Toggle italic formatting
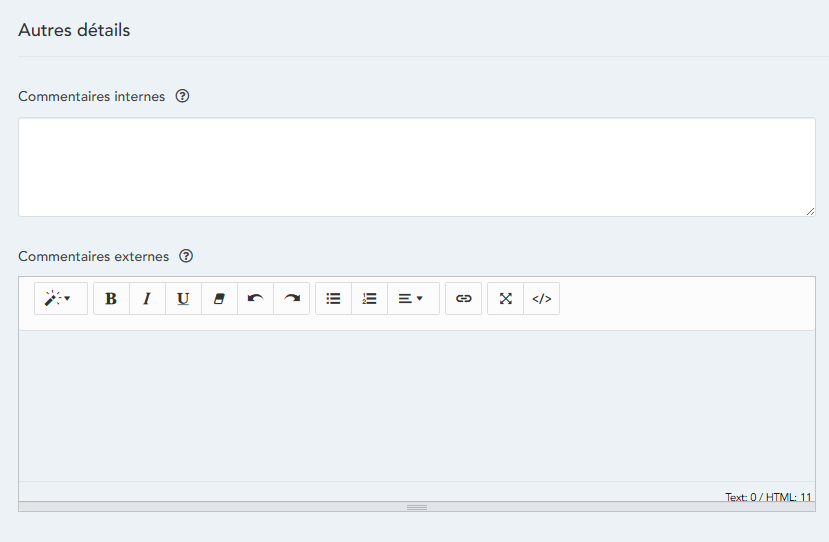 click(147, 299)
